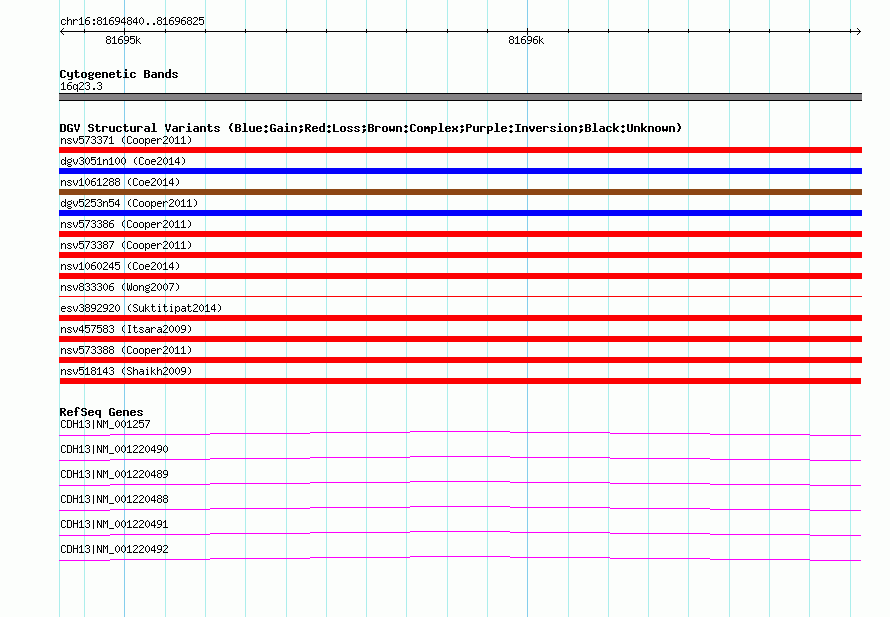Click the RefSeq Genes track heading
This screenshot has width=890, height=617.
pyautogui.click(x=102, y=412)
